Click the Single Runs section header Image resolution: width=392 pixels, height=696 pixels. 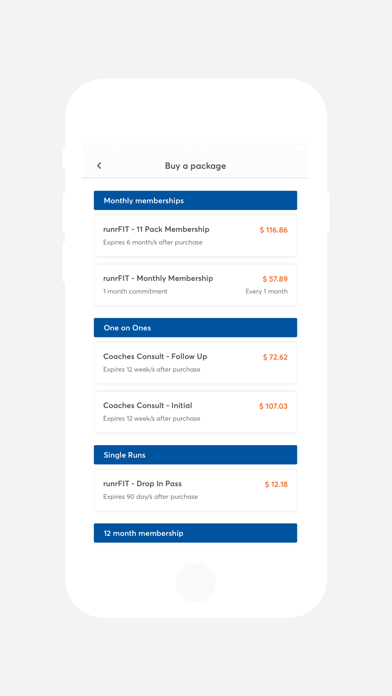pyautogui.click(x=195, y=455)
